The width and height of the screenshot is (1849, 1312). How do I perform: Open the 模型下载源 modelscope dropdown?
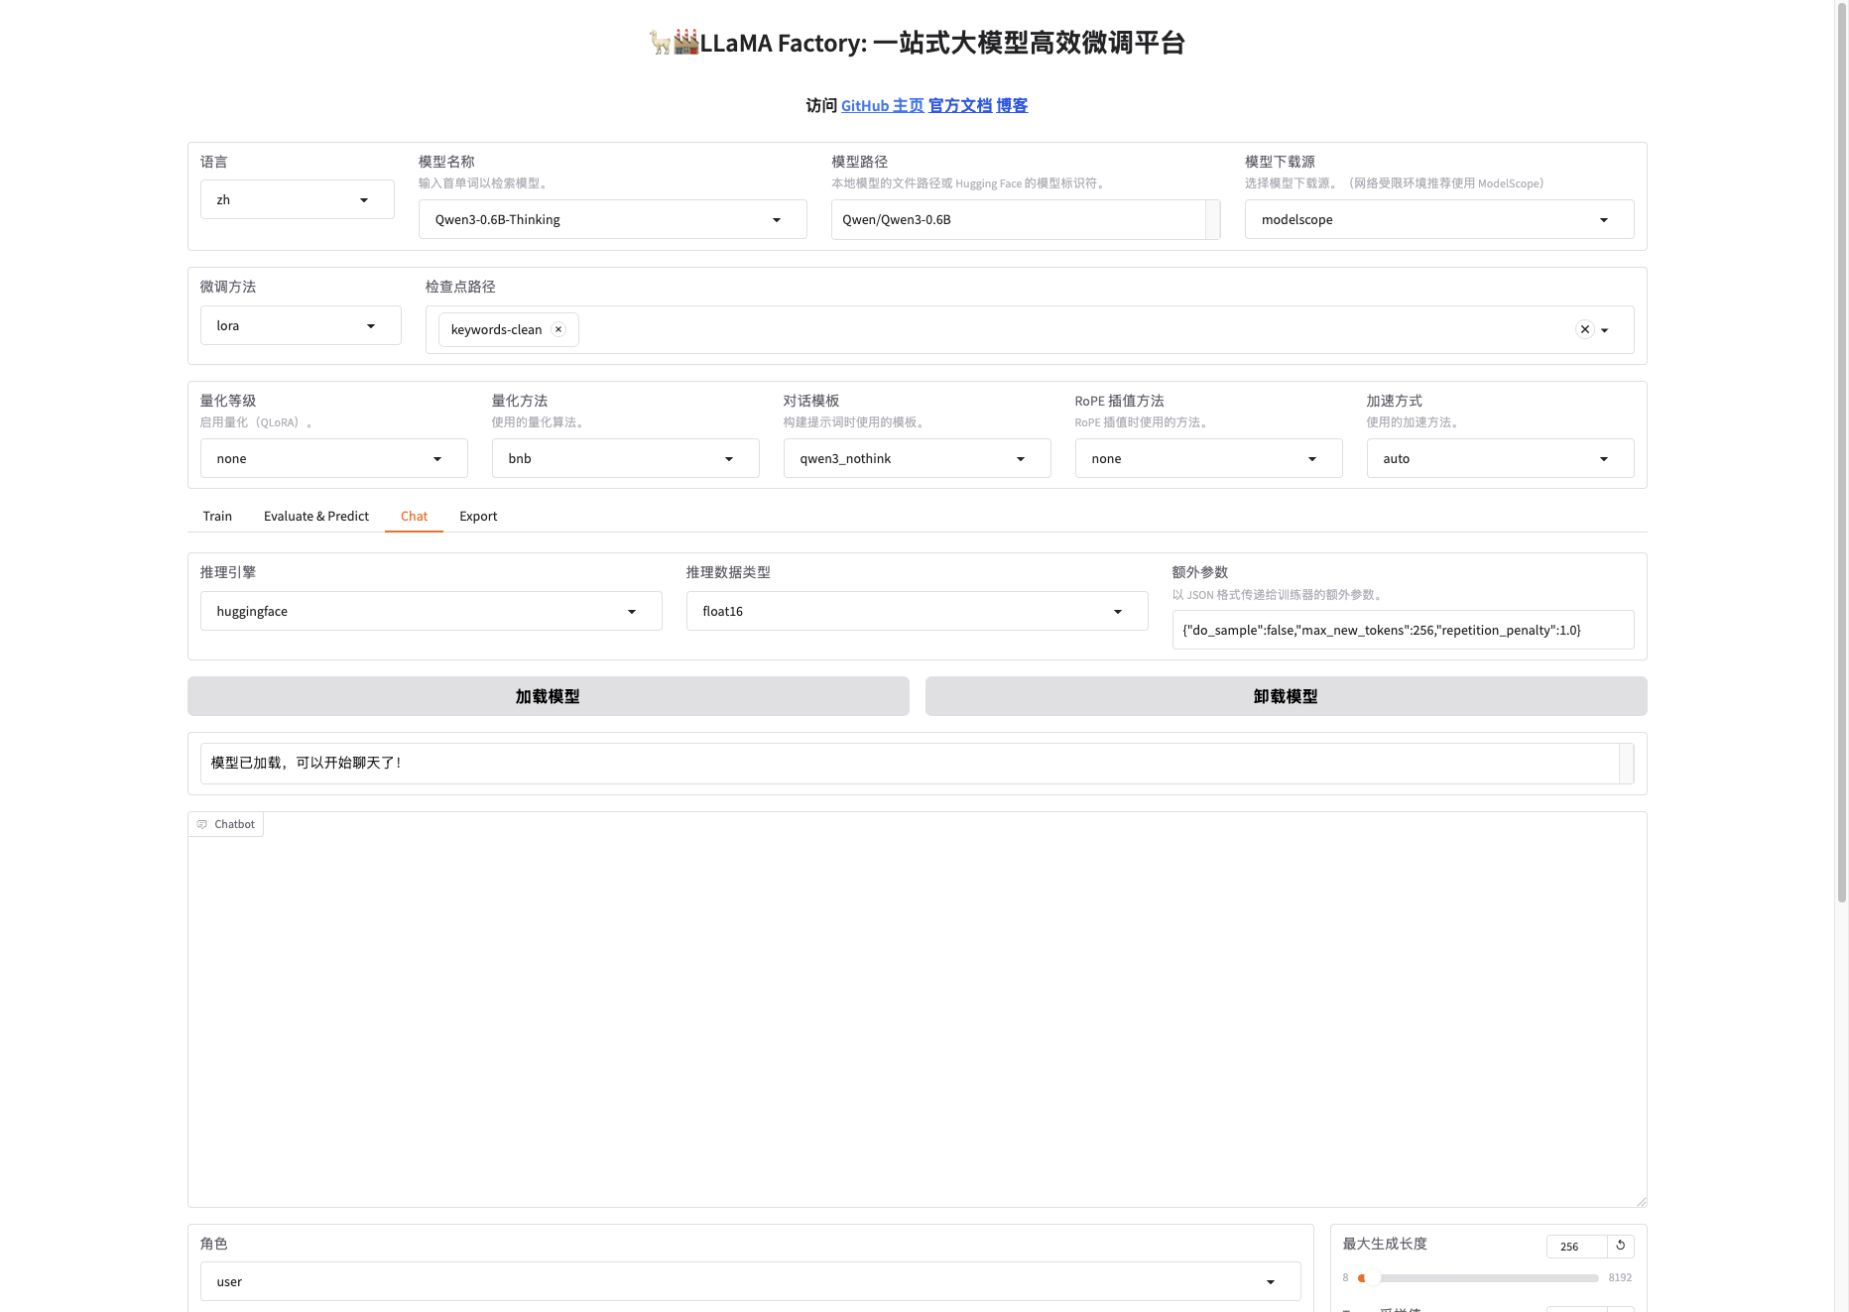(x=1439, y=219)
